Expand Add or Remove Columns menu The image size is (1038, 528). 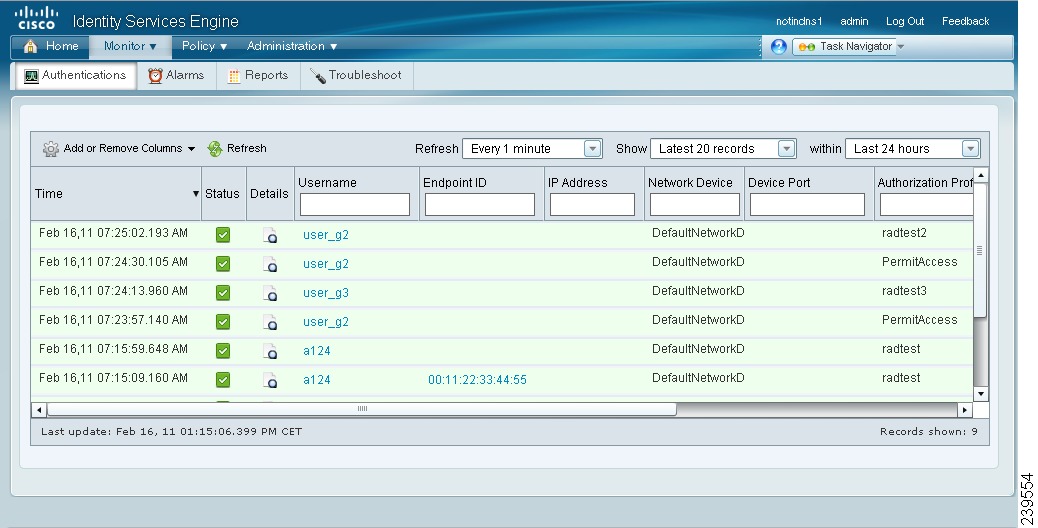tap(191, 149)
